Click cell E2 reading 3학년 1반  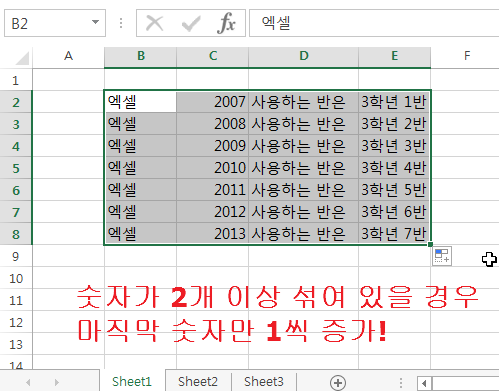tap(395, 102)
